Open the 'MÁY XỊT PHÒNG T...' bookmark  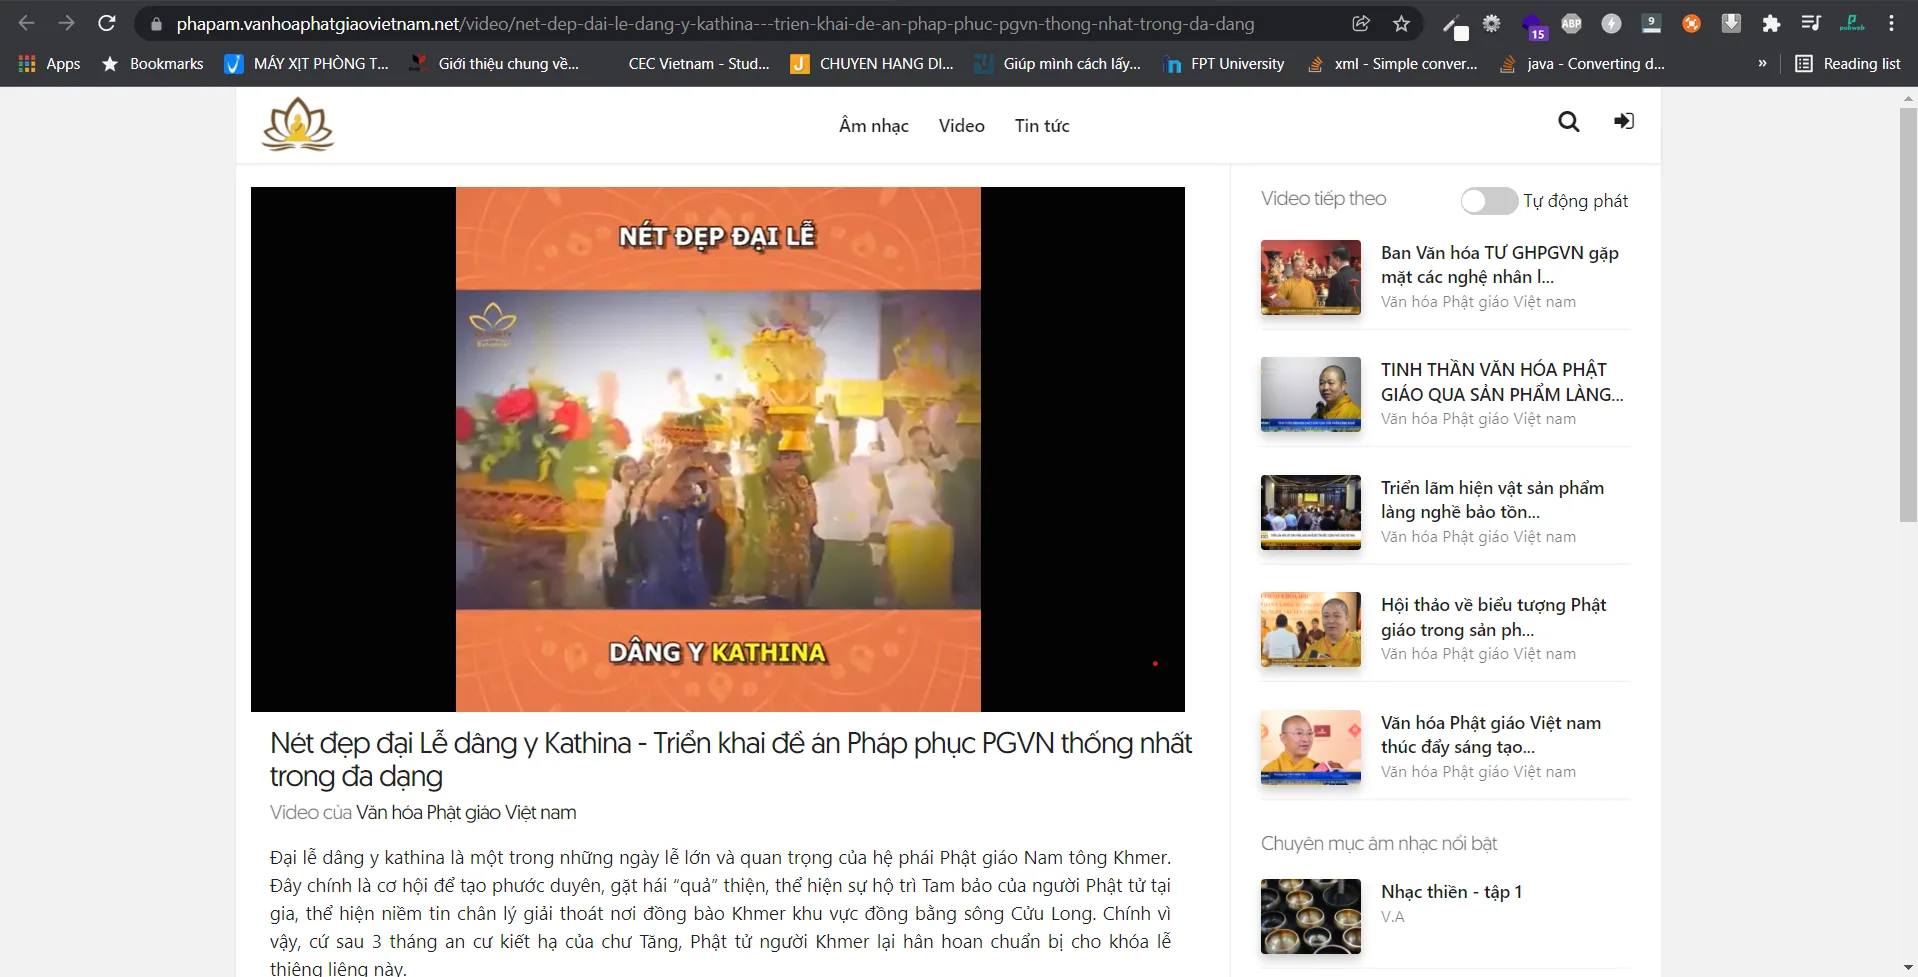[x=307, y=64]
